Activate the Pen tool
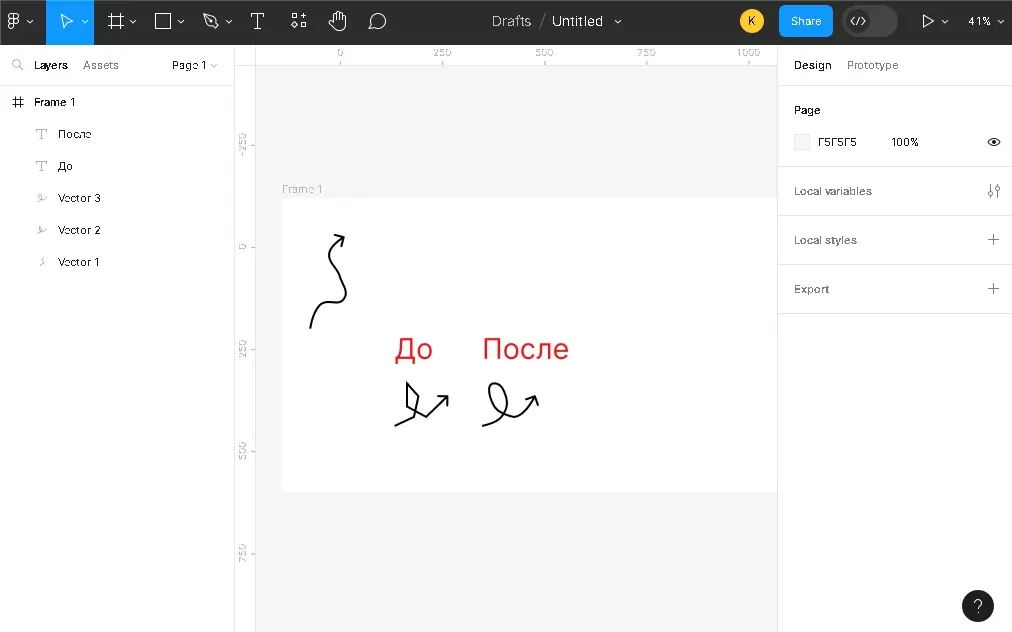The width and height of the screenshot is (1012, 632). pyautogui.click(x=210, y=21)
